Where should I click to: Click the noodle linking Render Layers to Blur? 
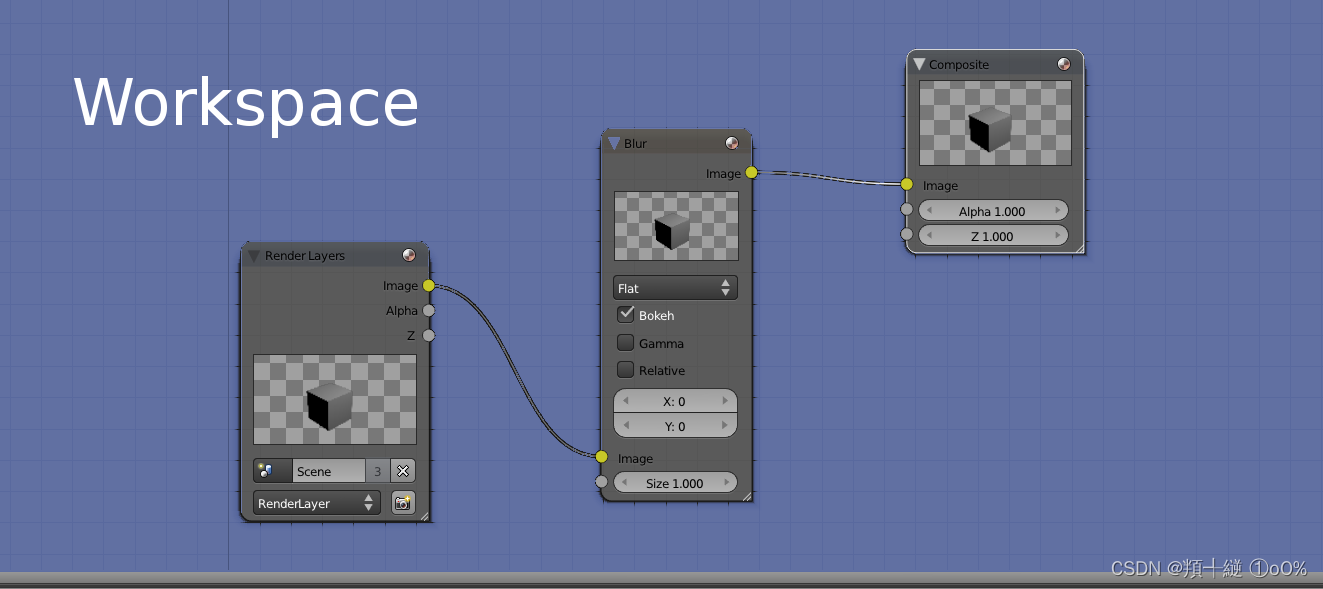coord(515,372)
